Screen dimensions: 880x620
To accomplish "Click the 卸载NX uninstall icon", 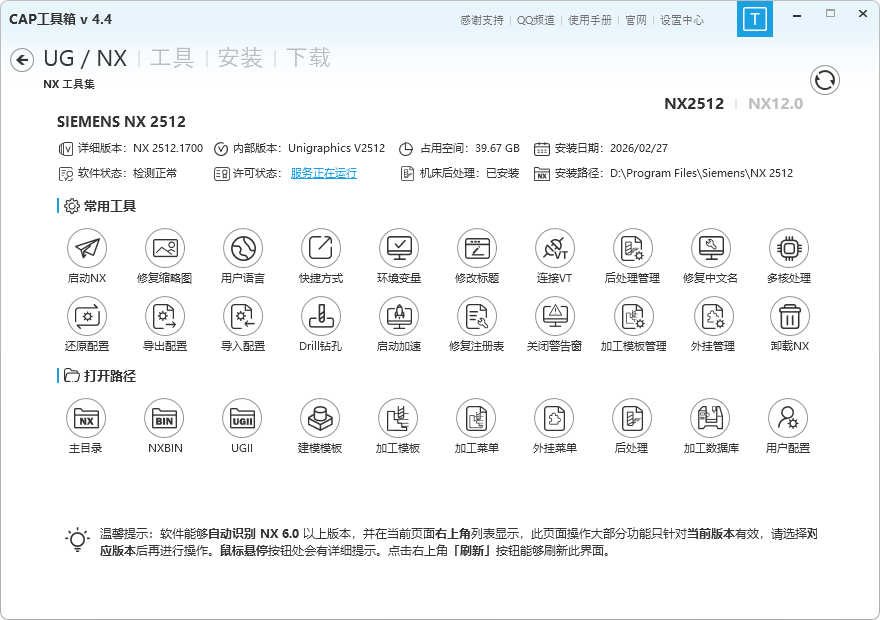I will pos(790,323).
